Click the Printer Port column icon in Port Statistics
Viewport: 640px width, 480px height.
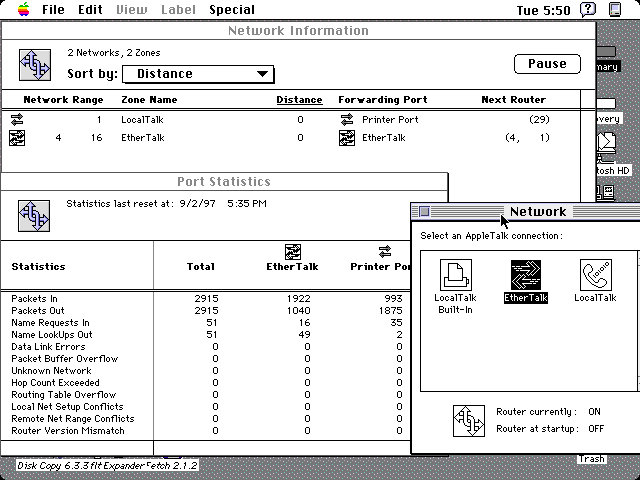tap(385, 252)
